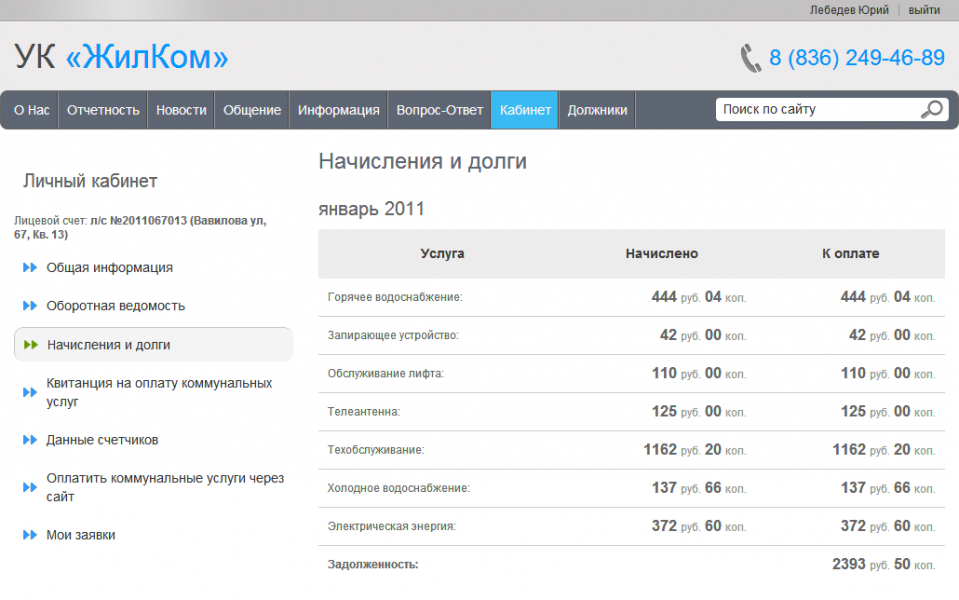Open Лебедев Юрий user profile link

(x=849, y=10)
